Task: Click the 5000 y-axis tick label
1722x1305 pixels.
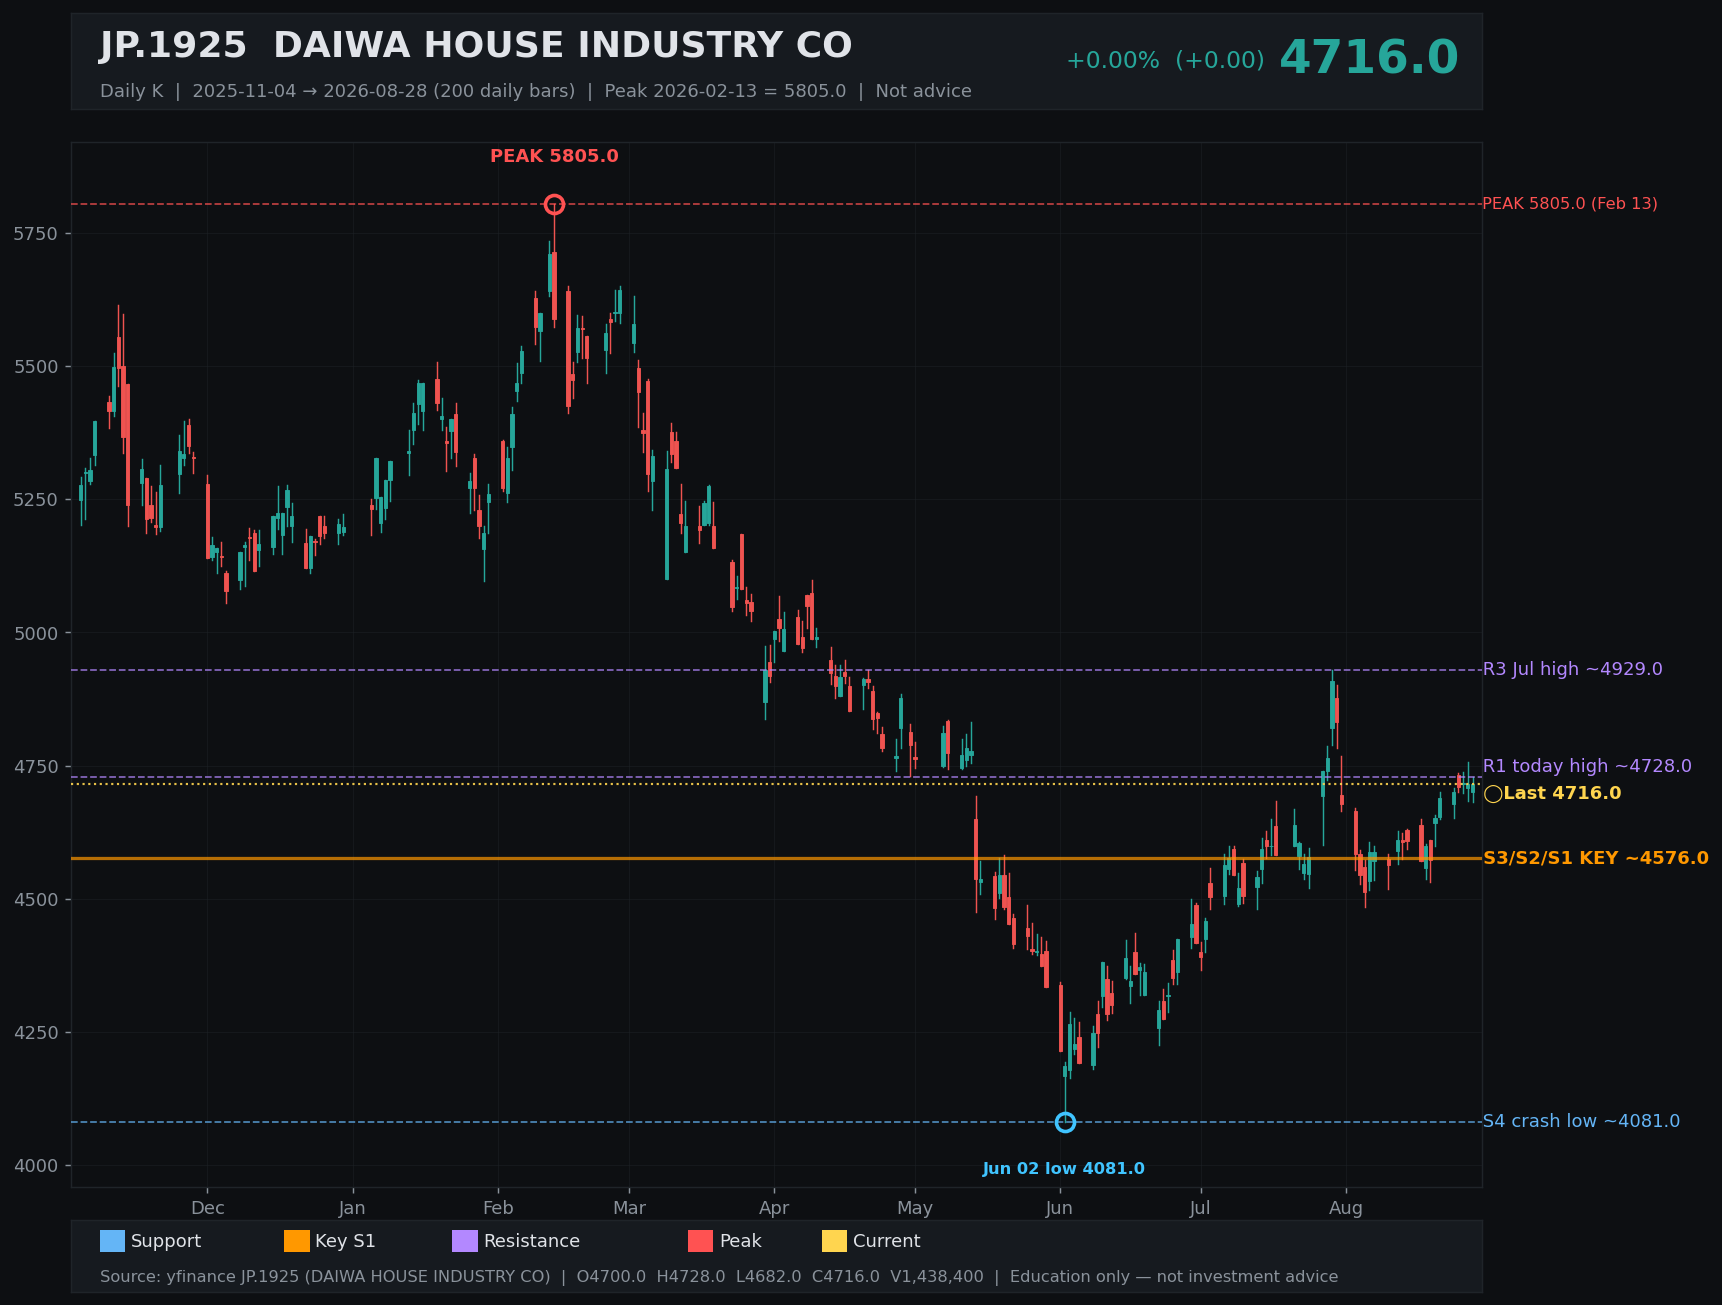Action: (36, 633)
